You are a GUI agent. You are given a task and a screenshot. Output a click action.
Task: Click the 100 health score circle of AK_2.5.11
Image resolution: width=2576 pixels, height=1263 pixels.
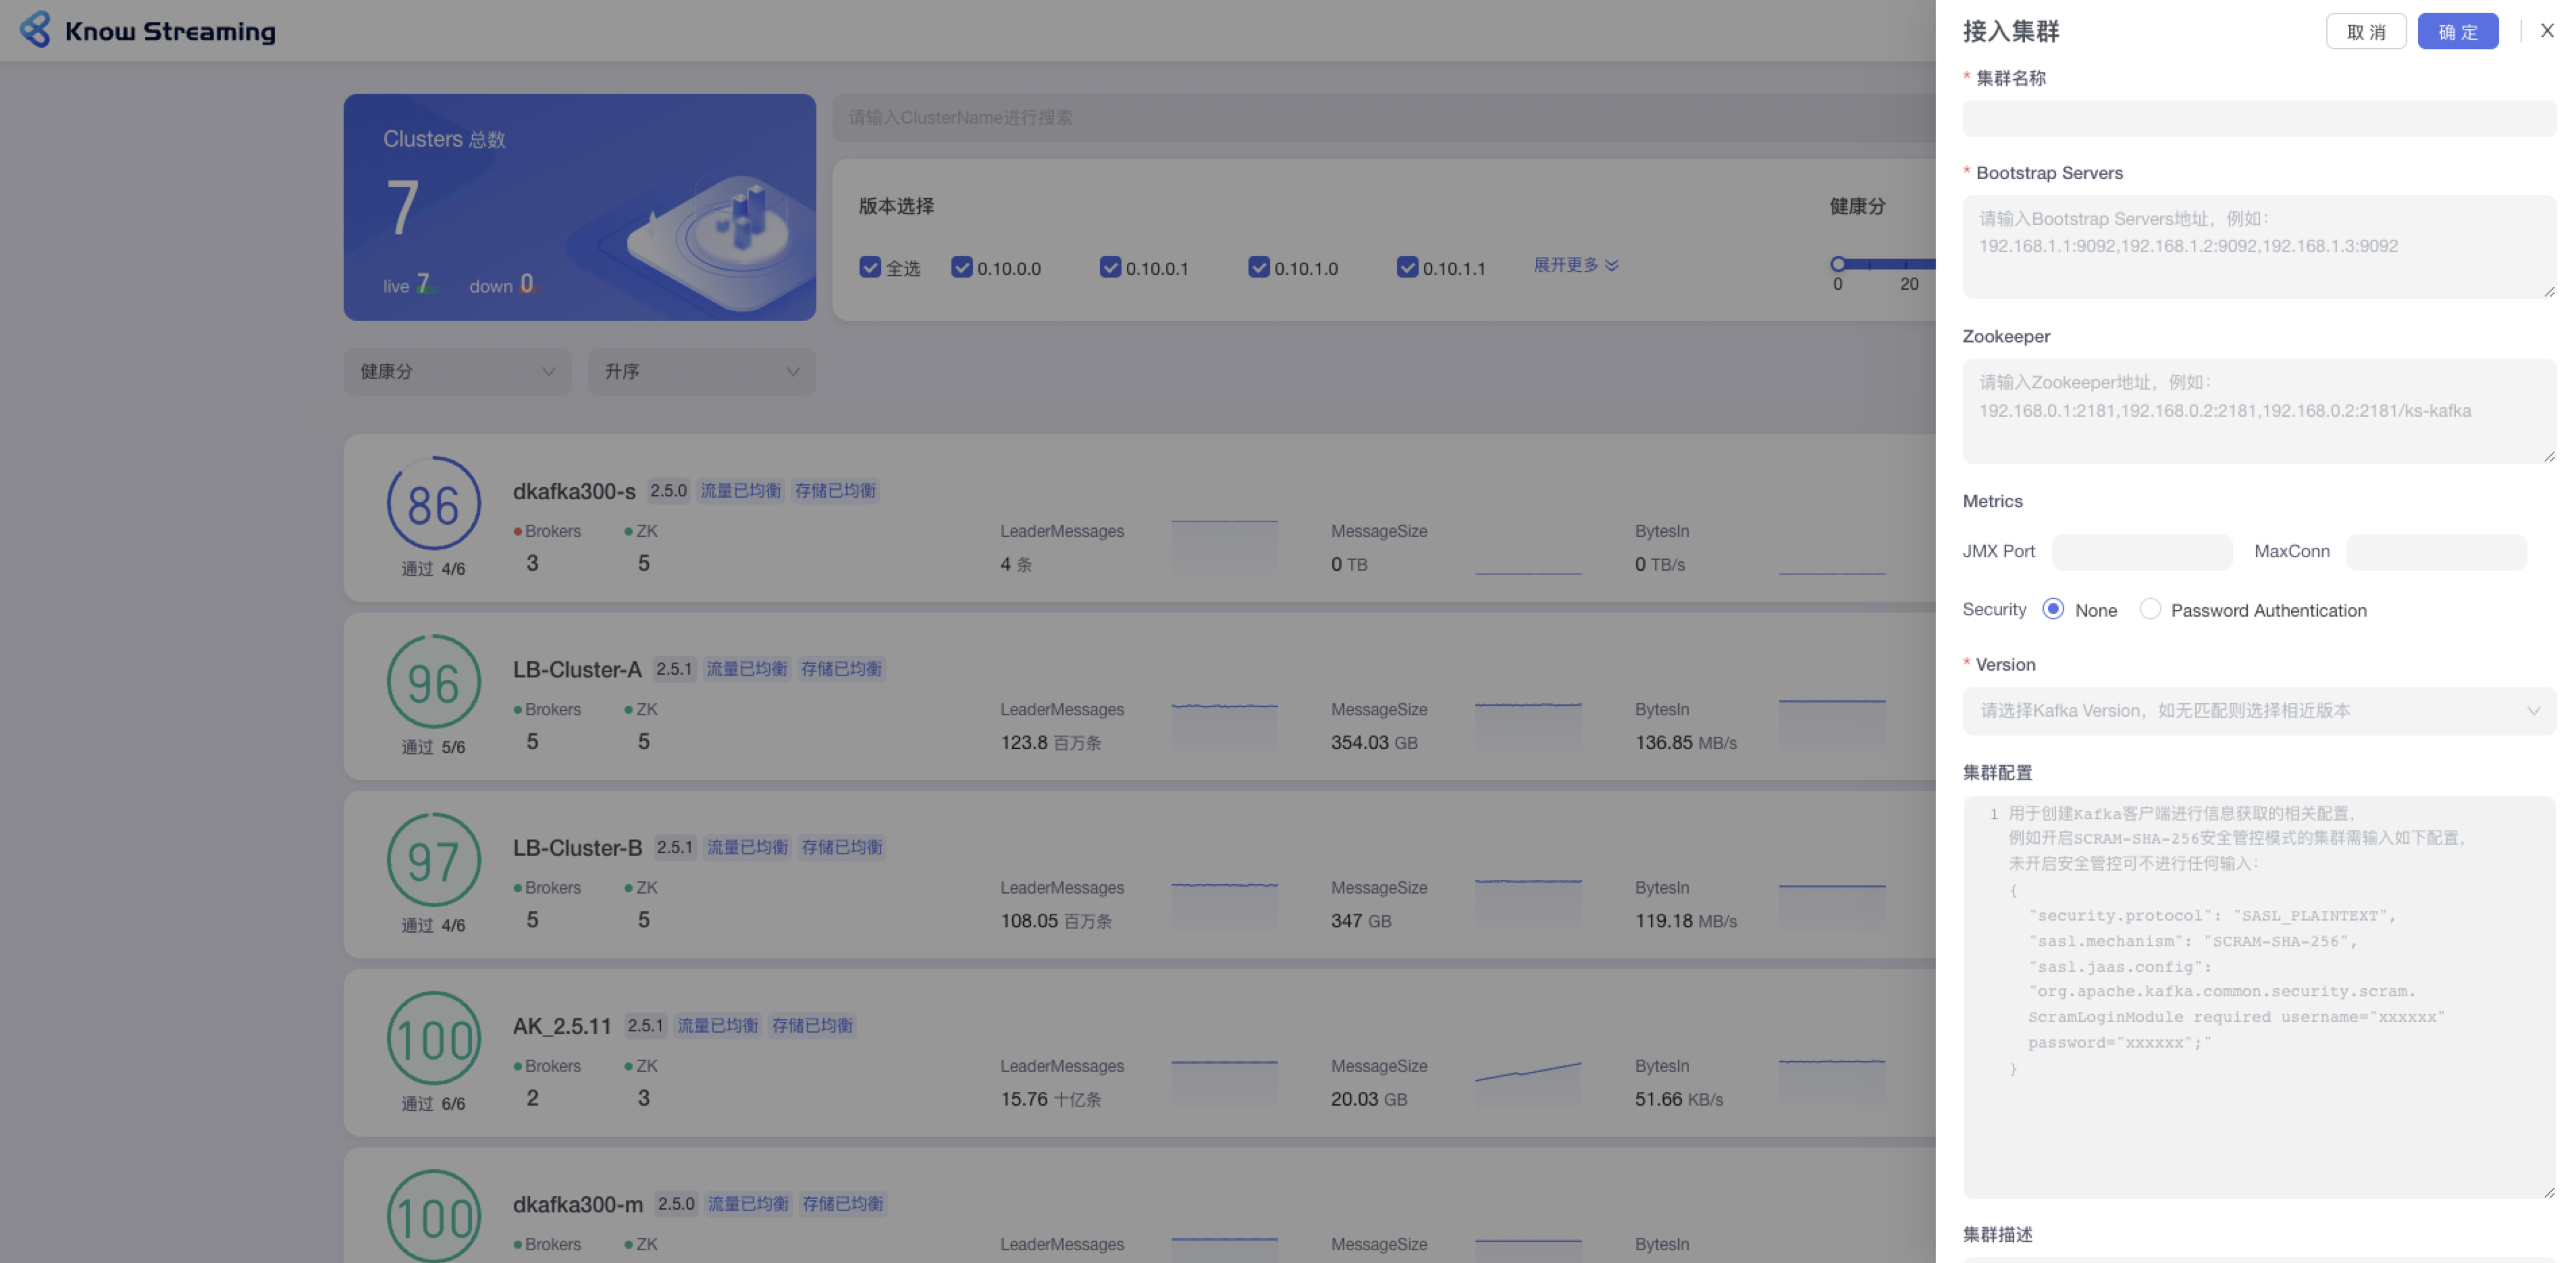pyautogui.click(x=433, y=1039)
